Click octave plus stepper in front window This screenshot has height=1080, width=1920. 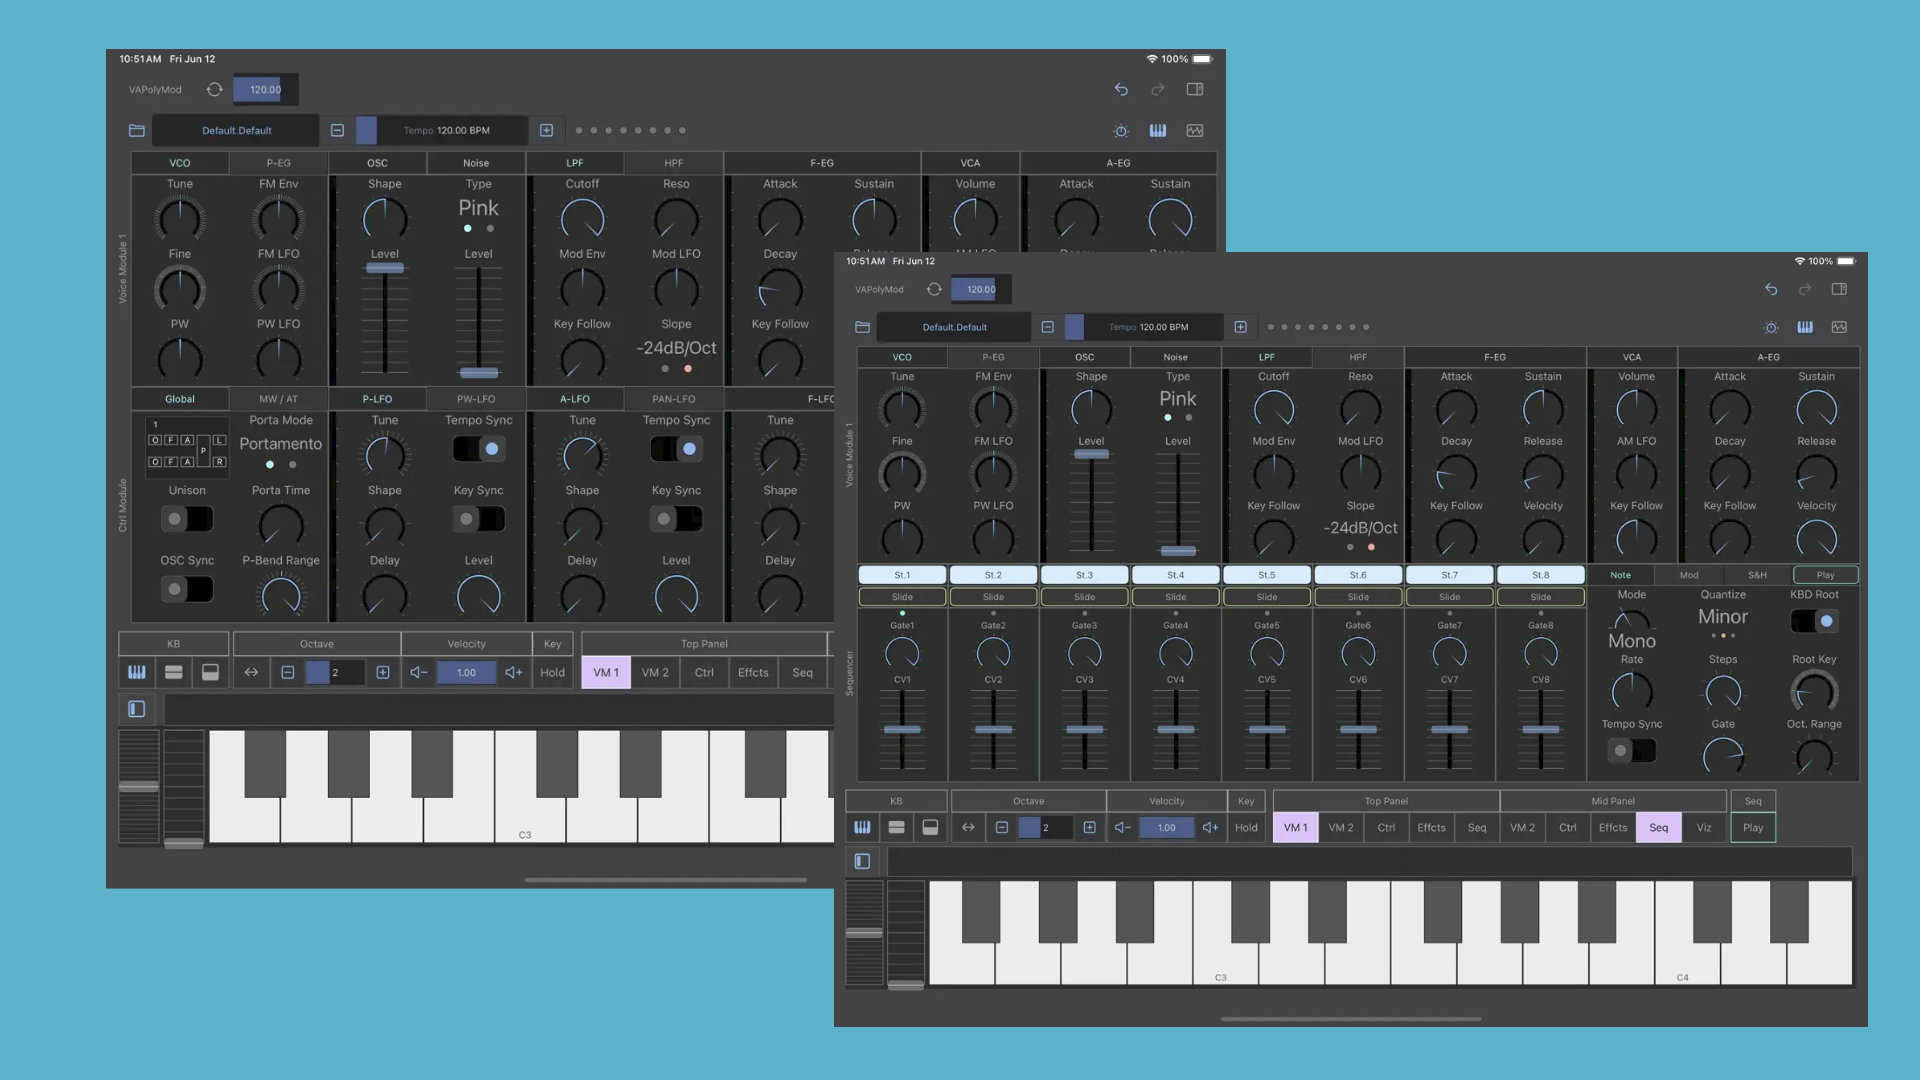(1089, 827)
